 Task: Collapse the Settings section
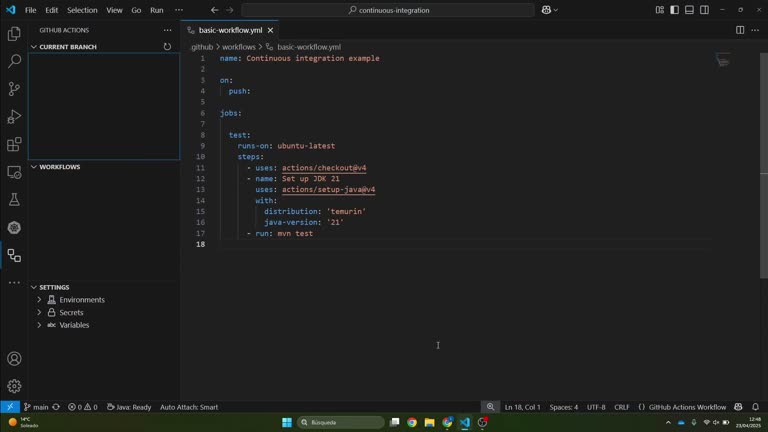click(34, 287)
